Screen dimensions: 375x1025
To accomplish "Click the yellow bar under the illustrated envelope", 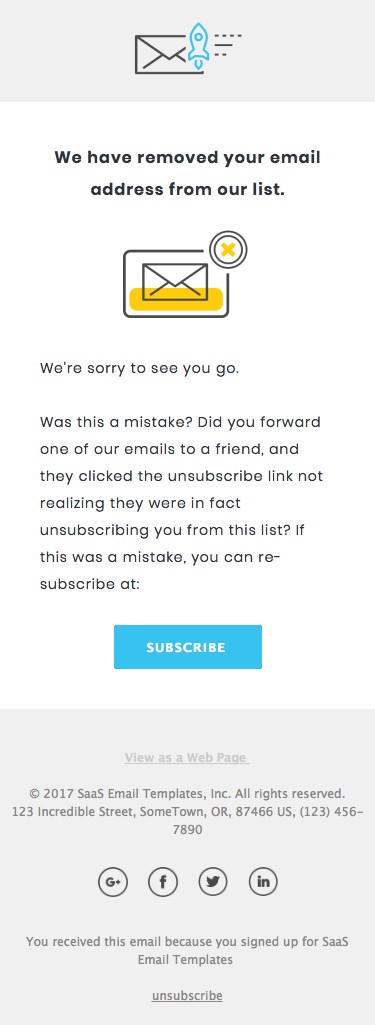I will 176,299.
